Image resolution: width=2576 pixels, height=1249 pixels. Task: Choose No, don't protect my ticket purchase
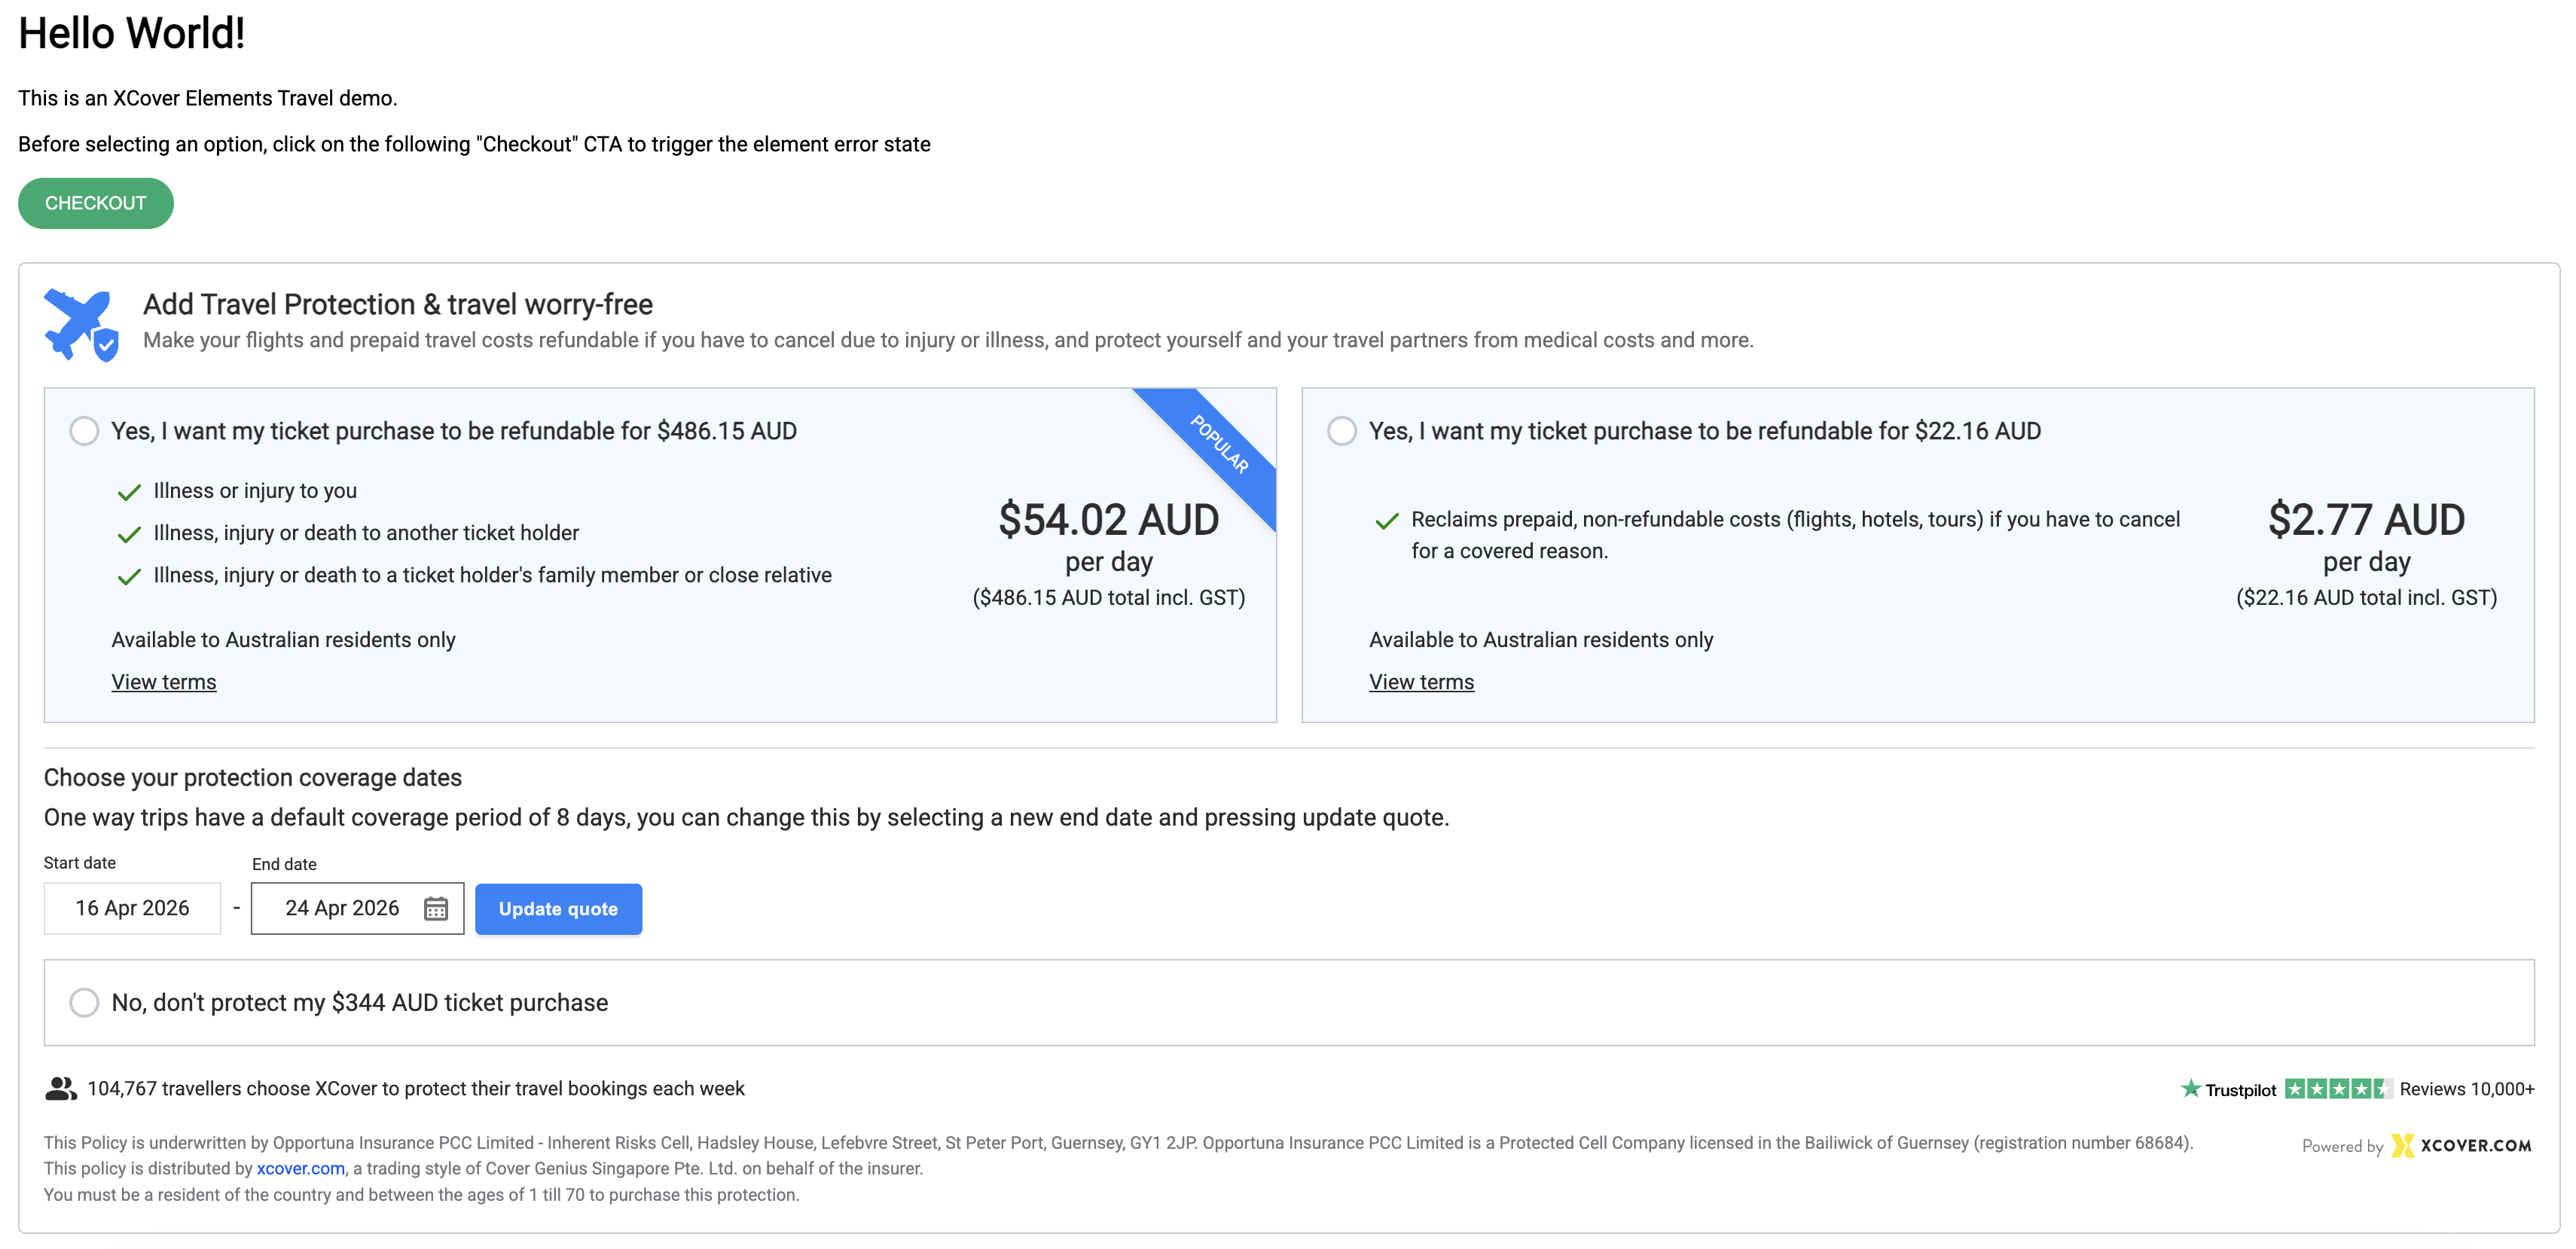84,1002
